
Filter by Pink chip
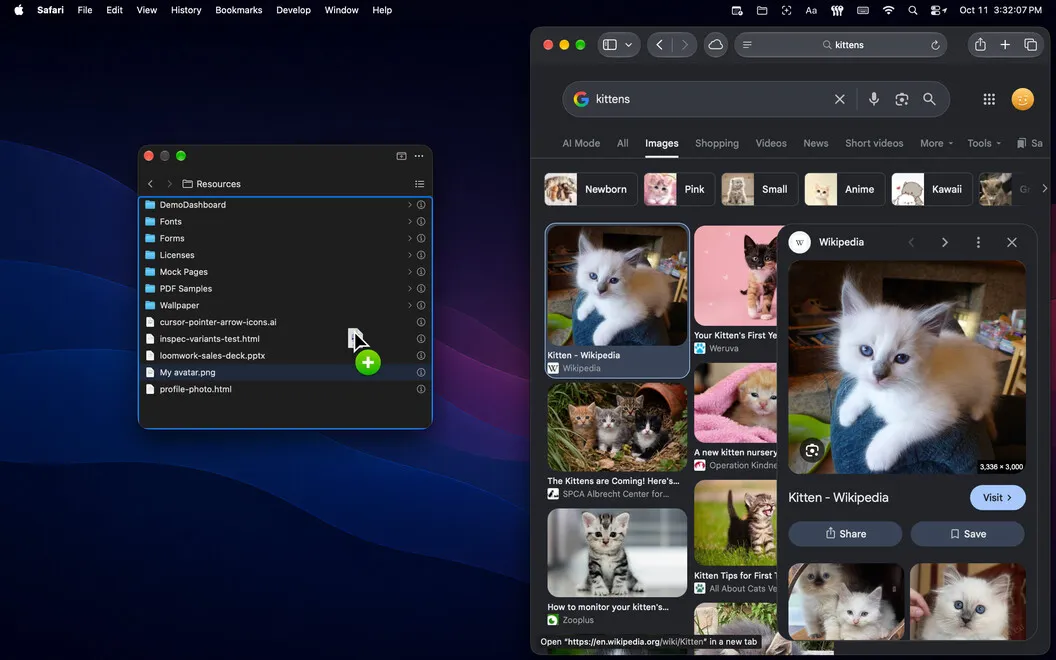679,189
